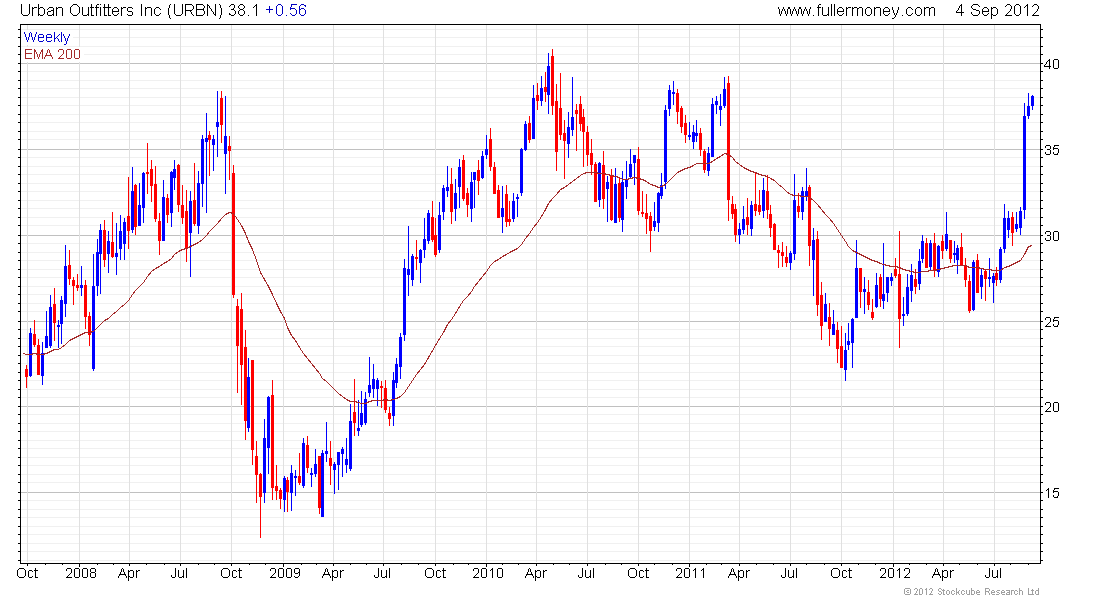Click the EMA 200 legend label
The height and width of the screenshot is (600, 1100).
coord(52,54)
